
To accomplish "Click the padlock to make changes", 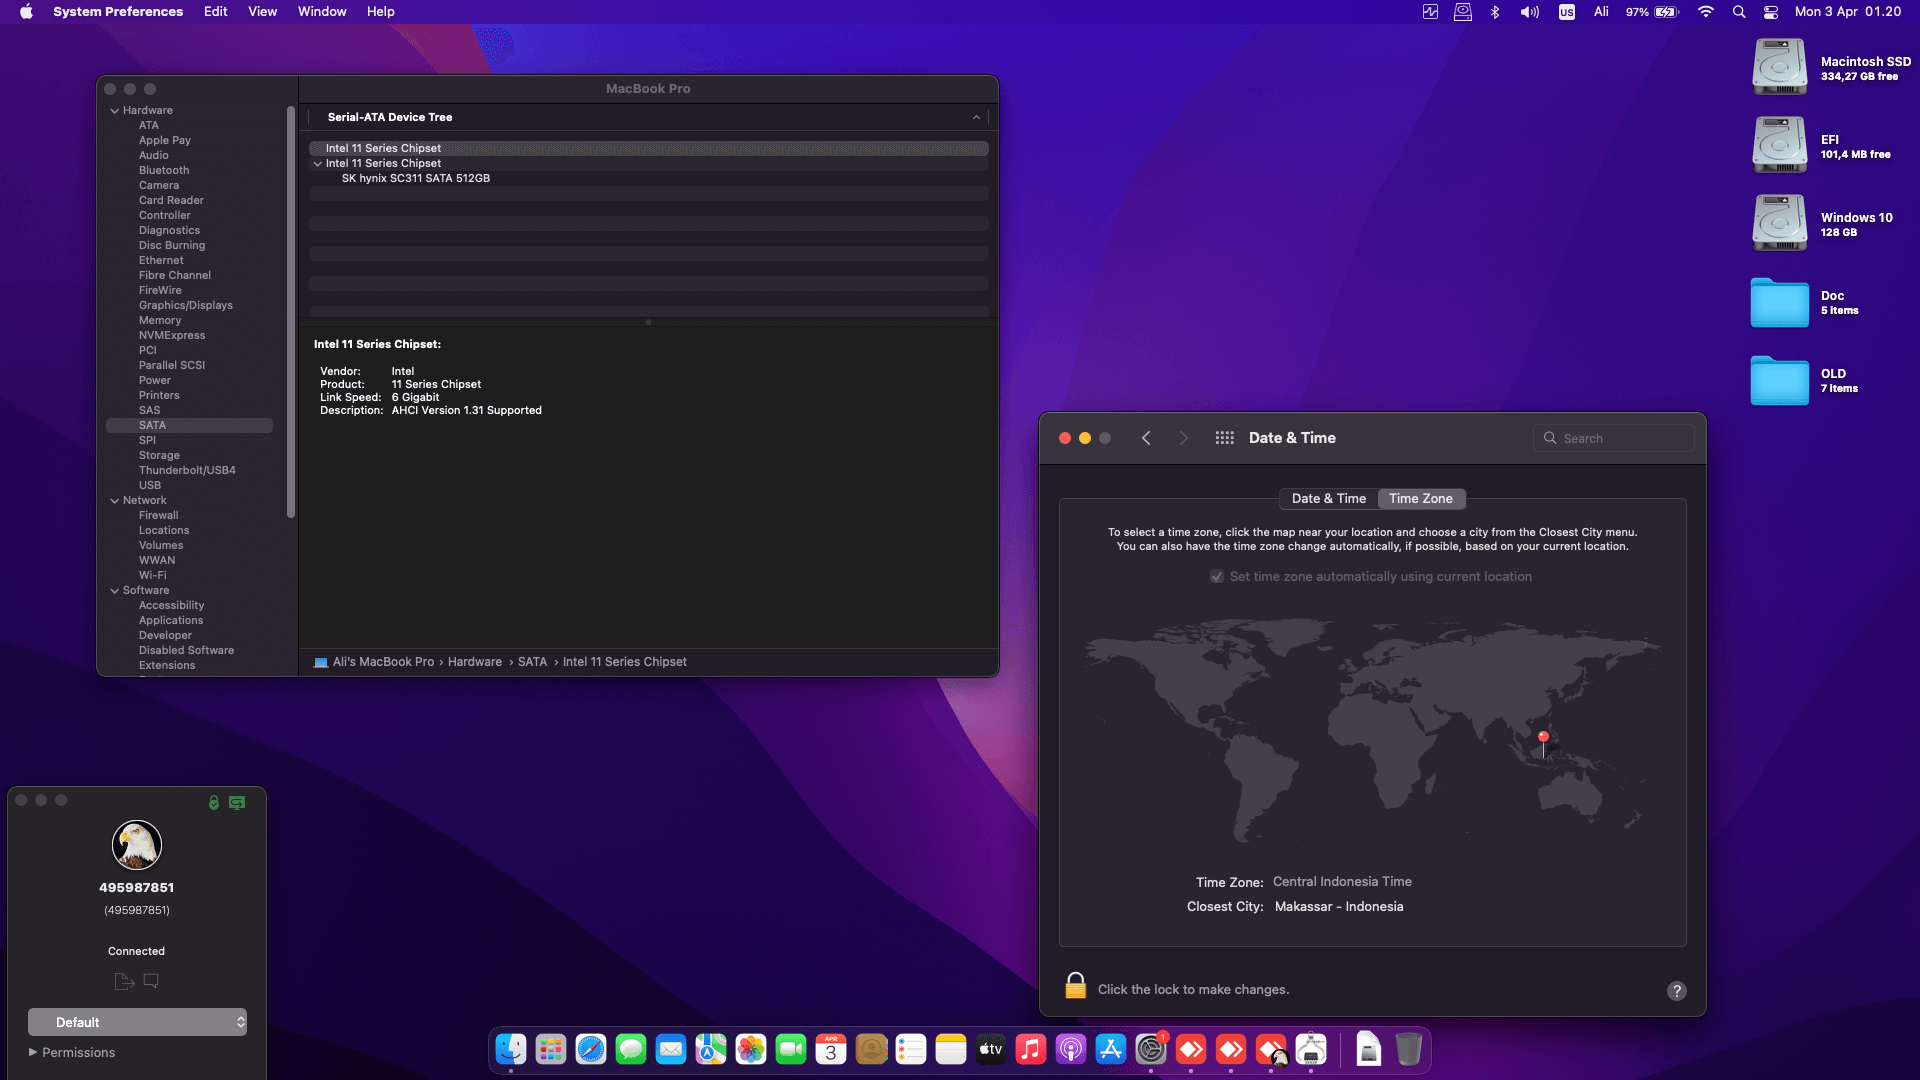I will pyautogui.click(x=1075, y=987).
